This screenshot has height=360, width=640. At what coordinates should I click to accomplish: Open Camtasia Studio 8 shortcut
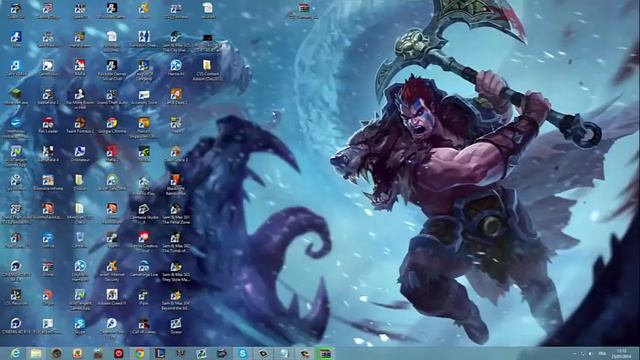point(143,213)
